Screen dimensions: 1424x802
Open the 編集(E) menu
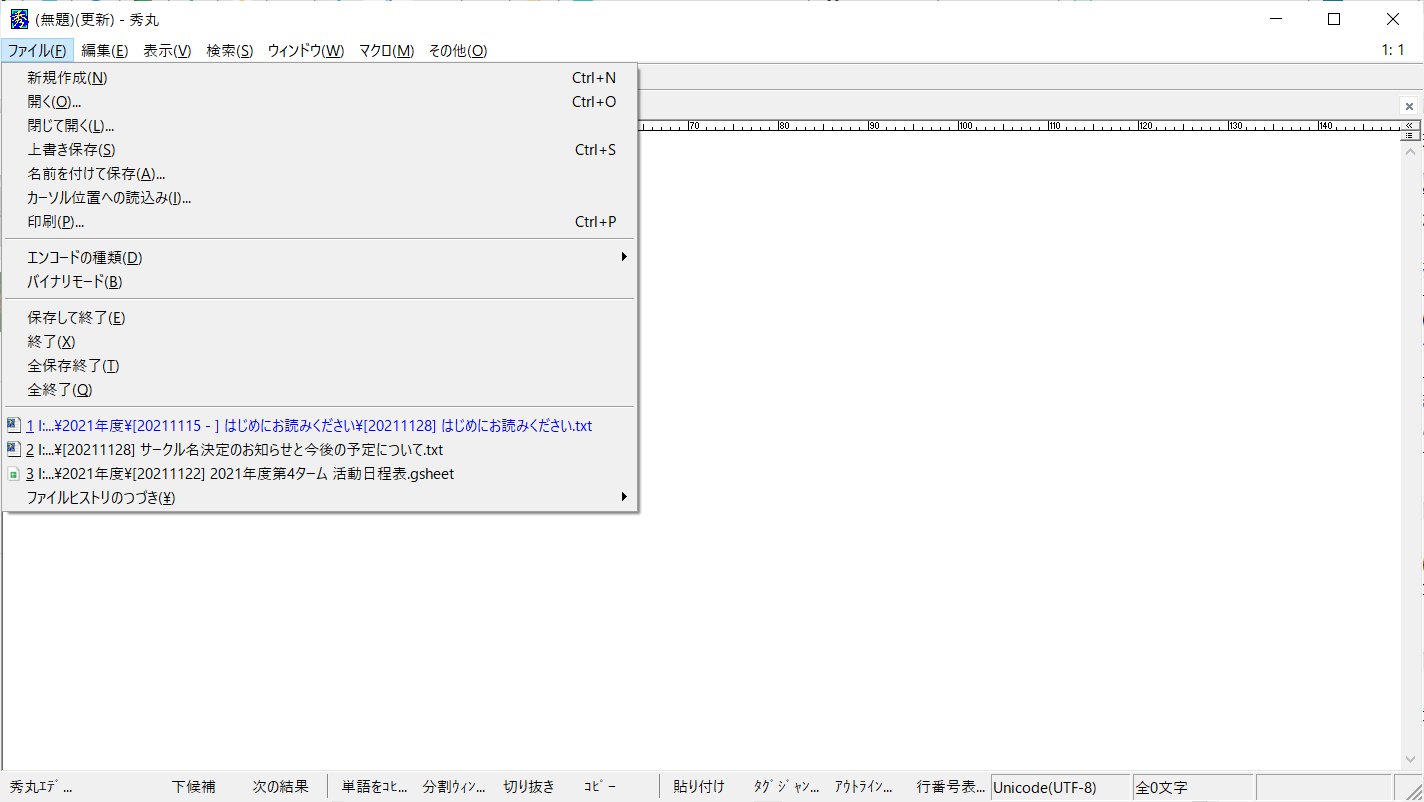[x=104, y=51]
